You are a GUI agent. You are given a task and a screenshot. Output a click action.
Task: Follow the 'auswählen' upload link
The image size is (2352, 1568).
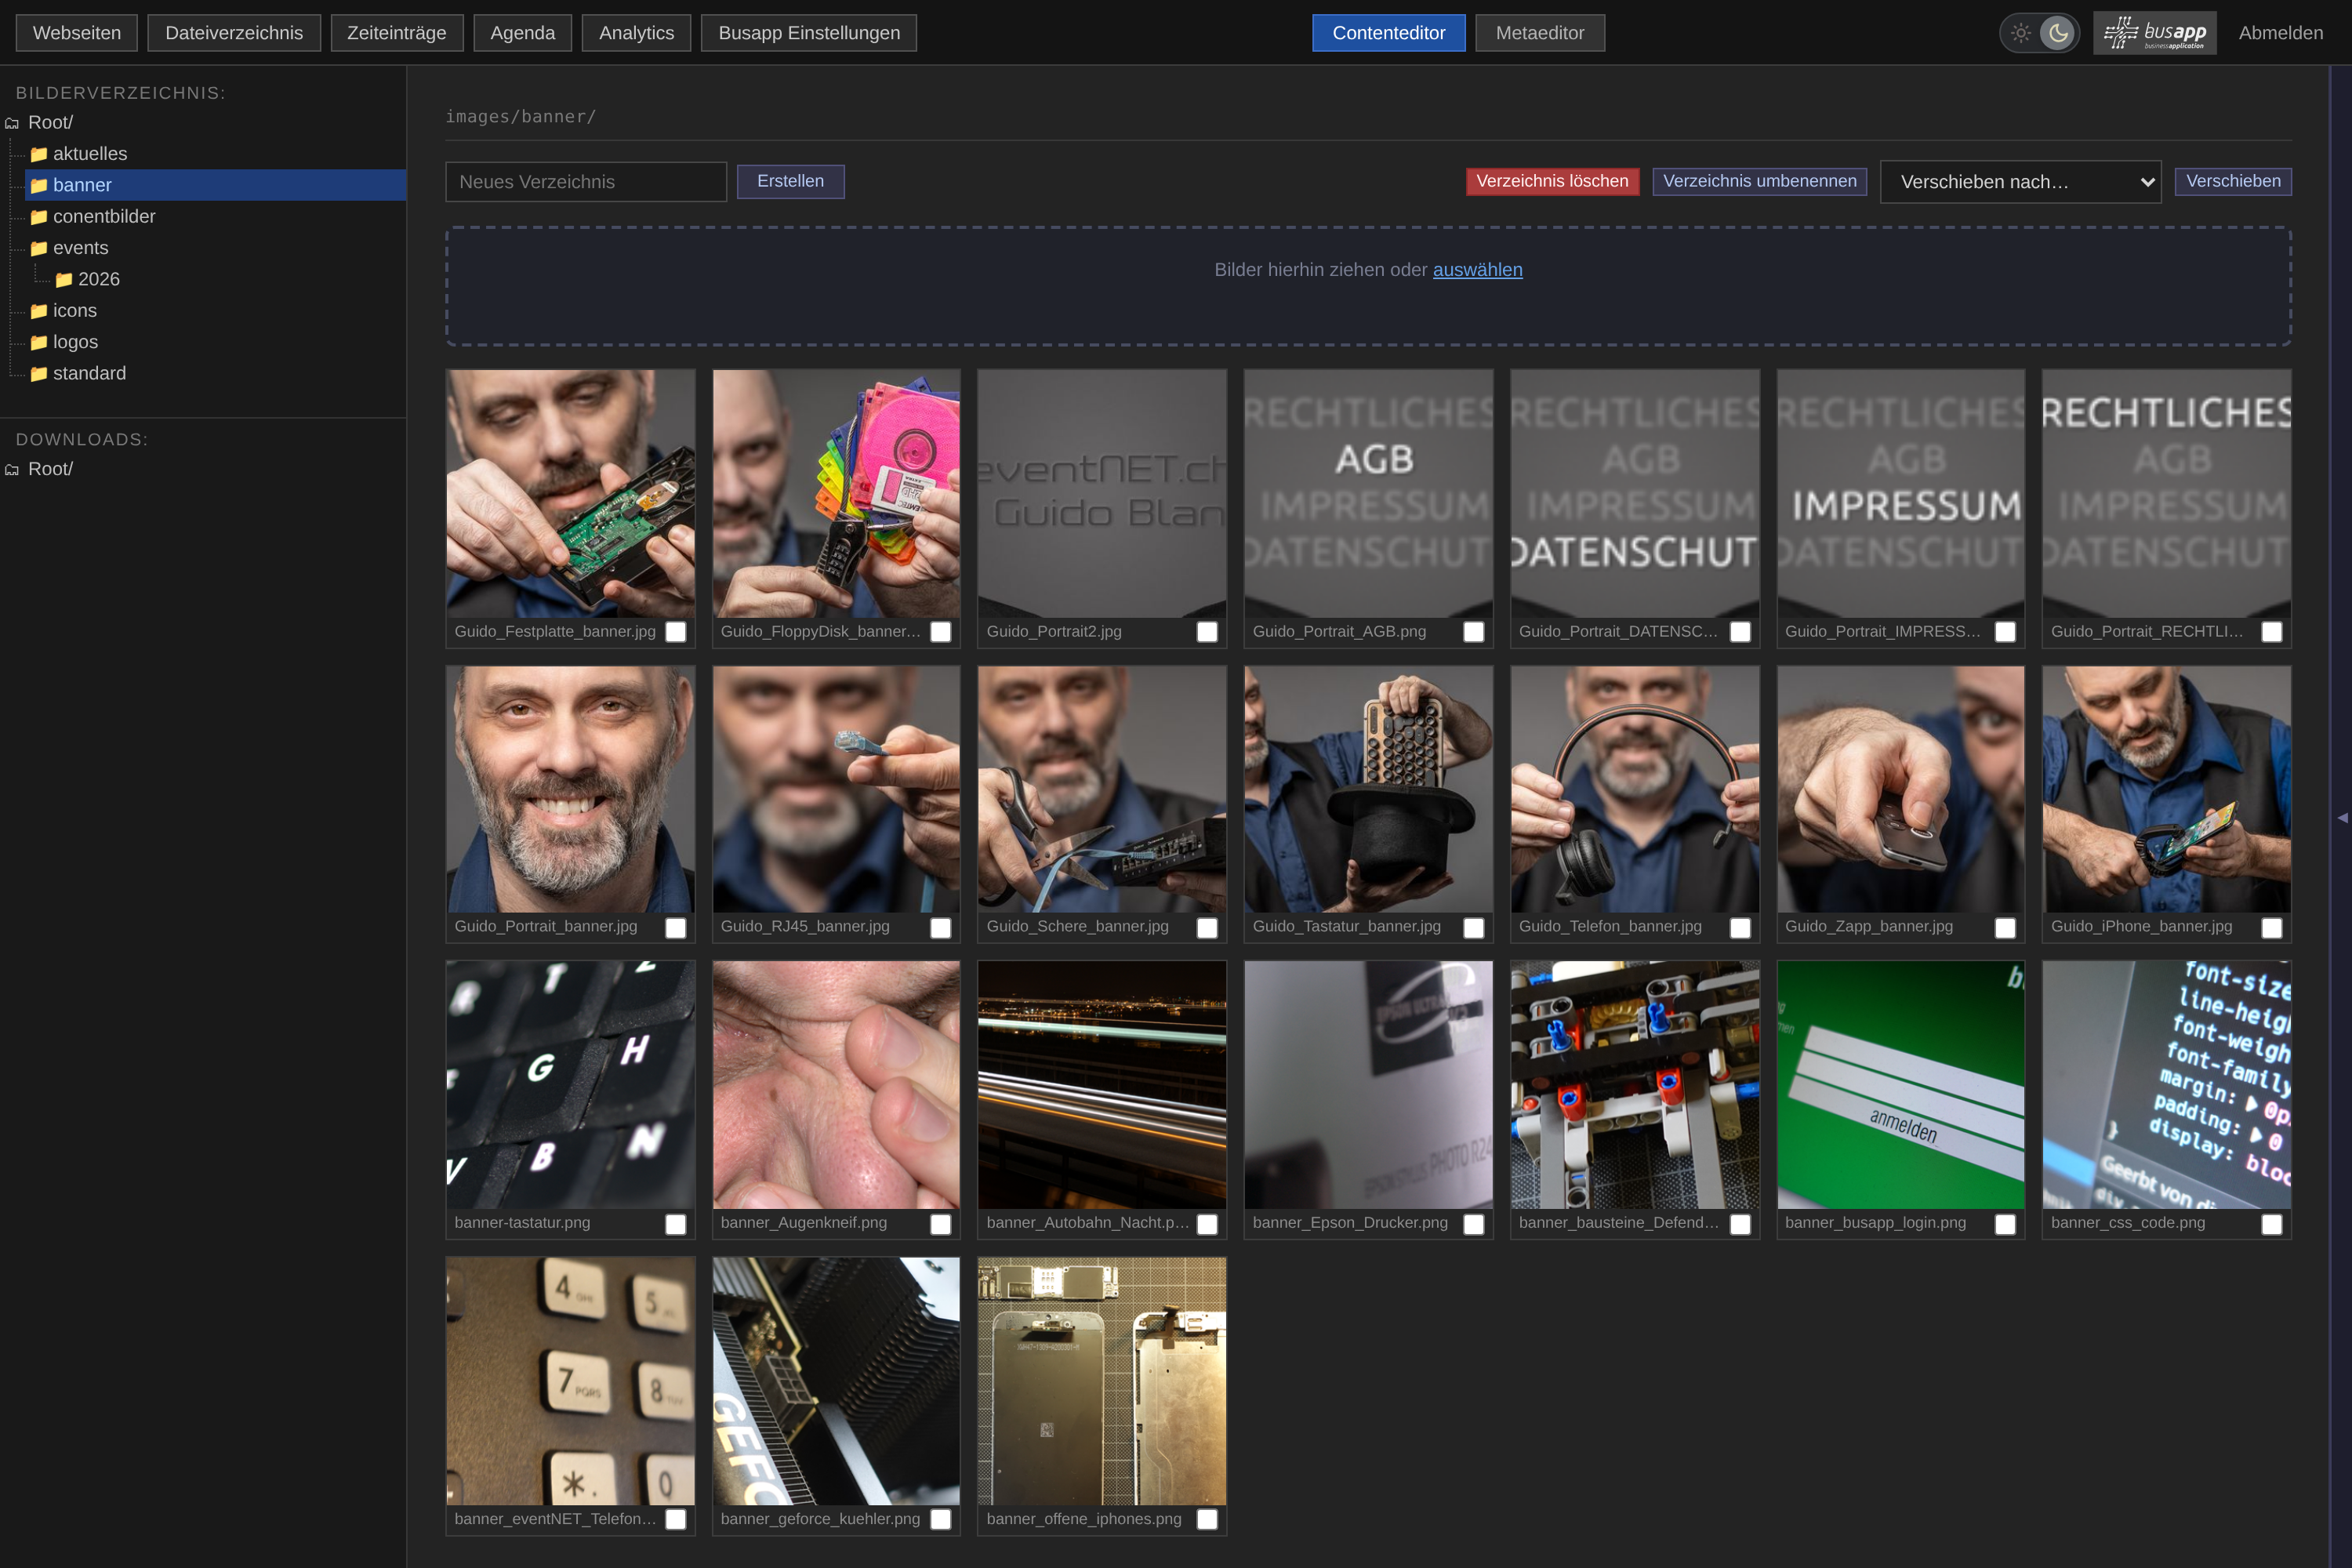point(1477,270)
